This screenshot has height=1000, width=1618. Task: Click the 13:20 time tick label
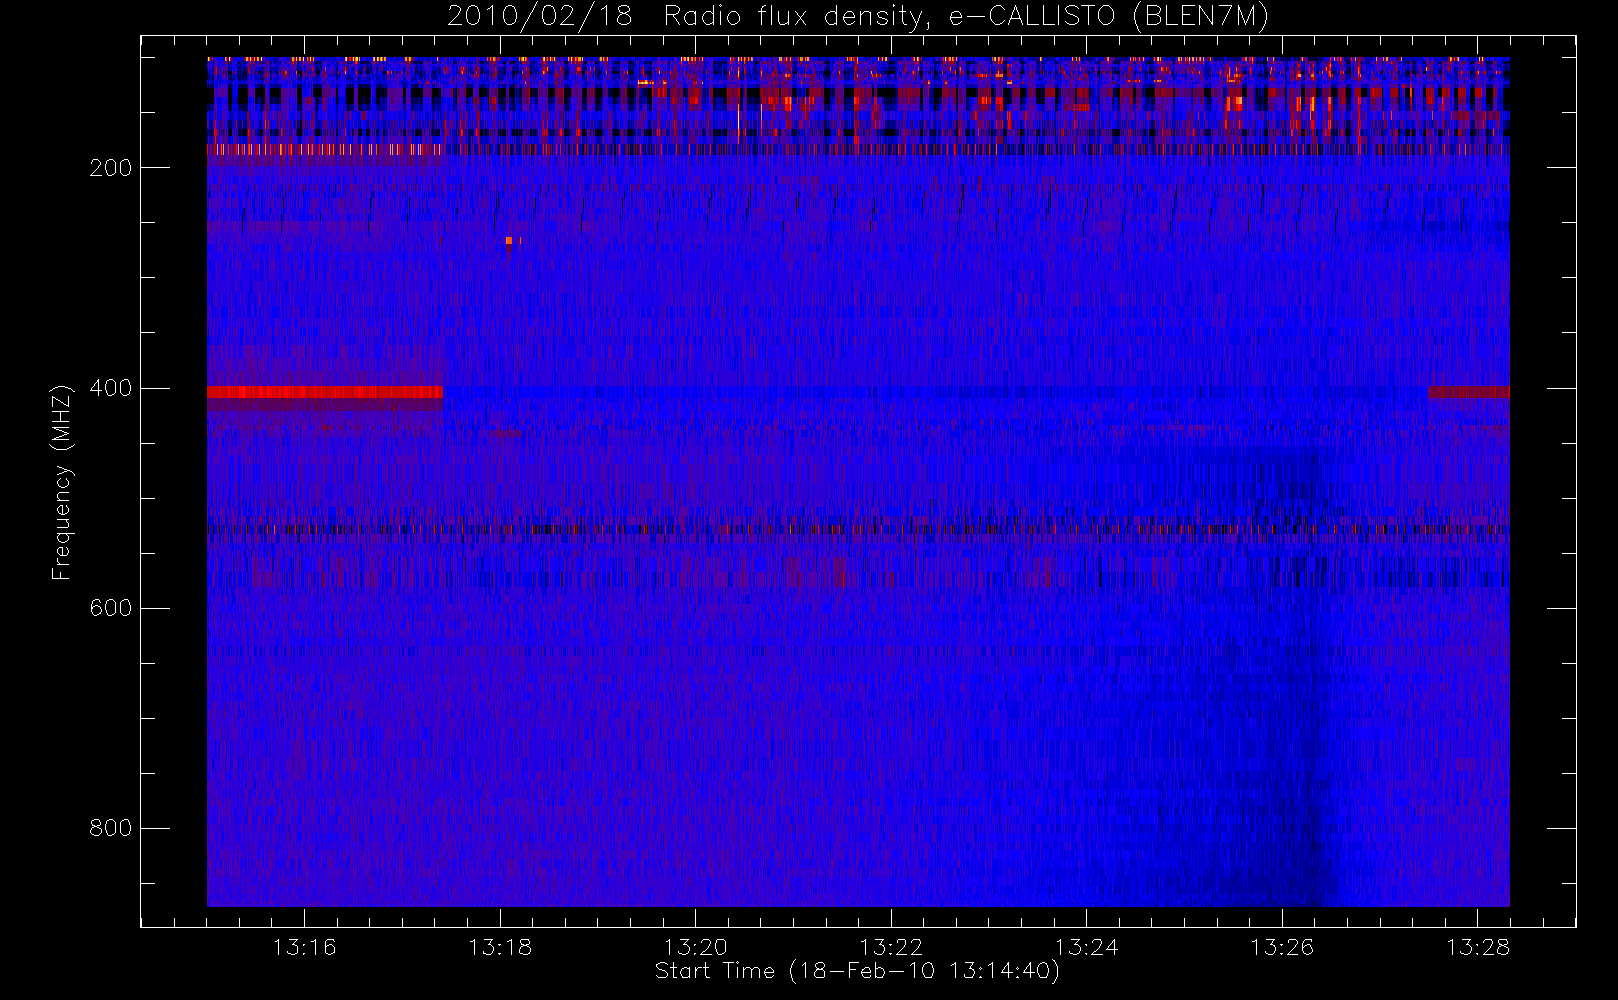pyautogui.click(x=696, y=947)
